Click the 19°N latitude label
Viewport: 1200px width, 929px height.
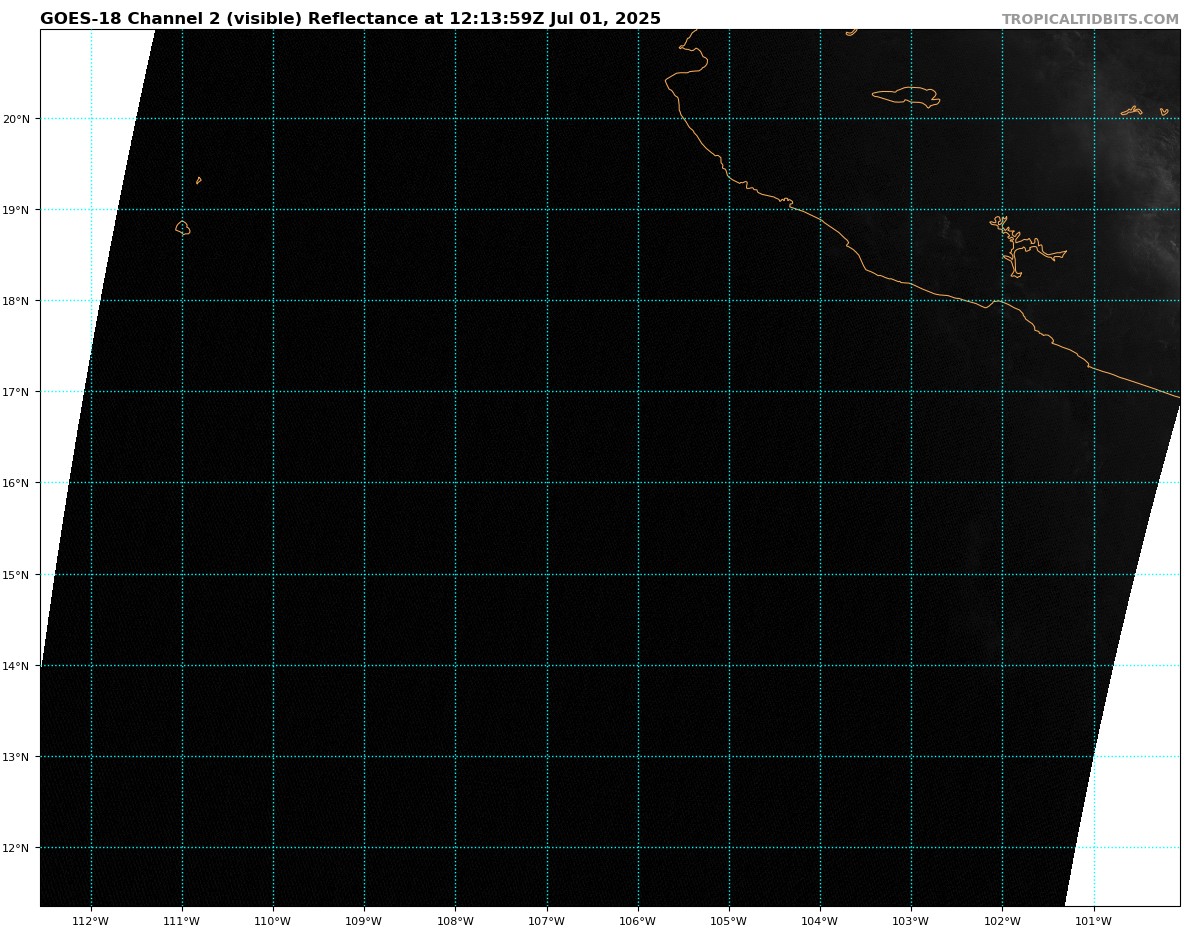click(x=16, y=210)
